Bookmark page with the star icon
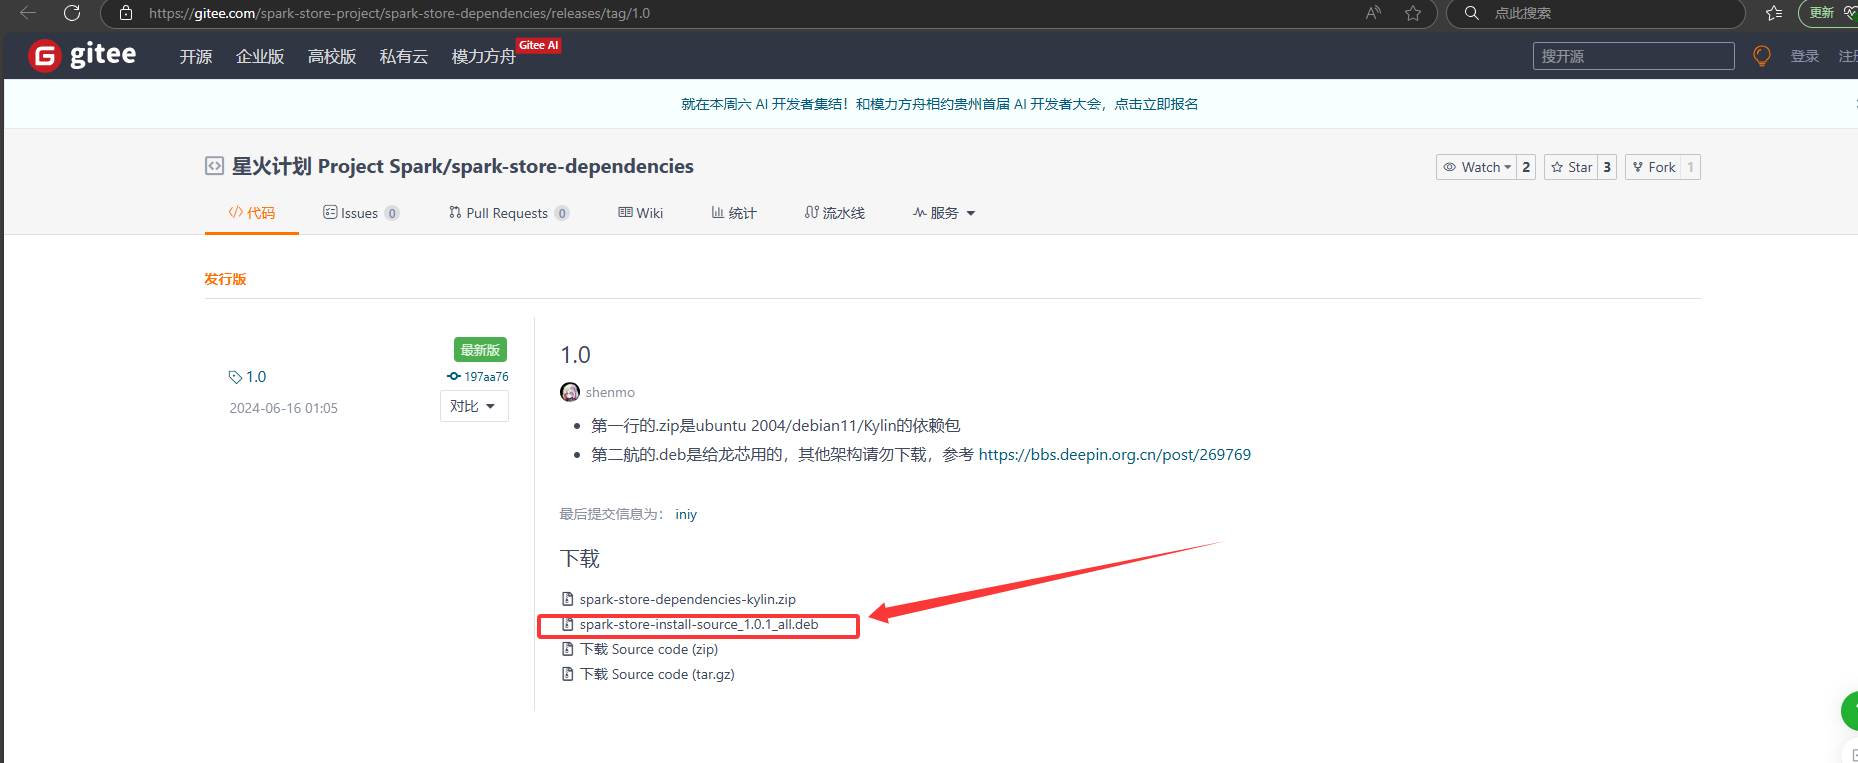The image size is (1858, 763). (x=1413, y=13)
